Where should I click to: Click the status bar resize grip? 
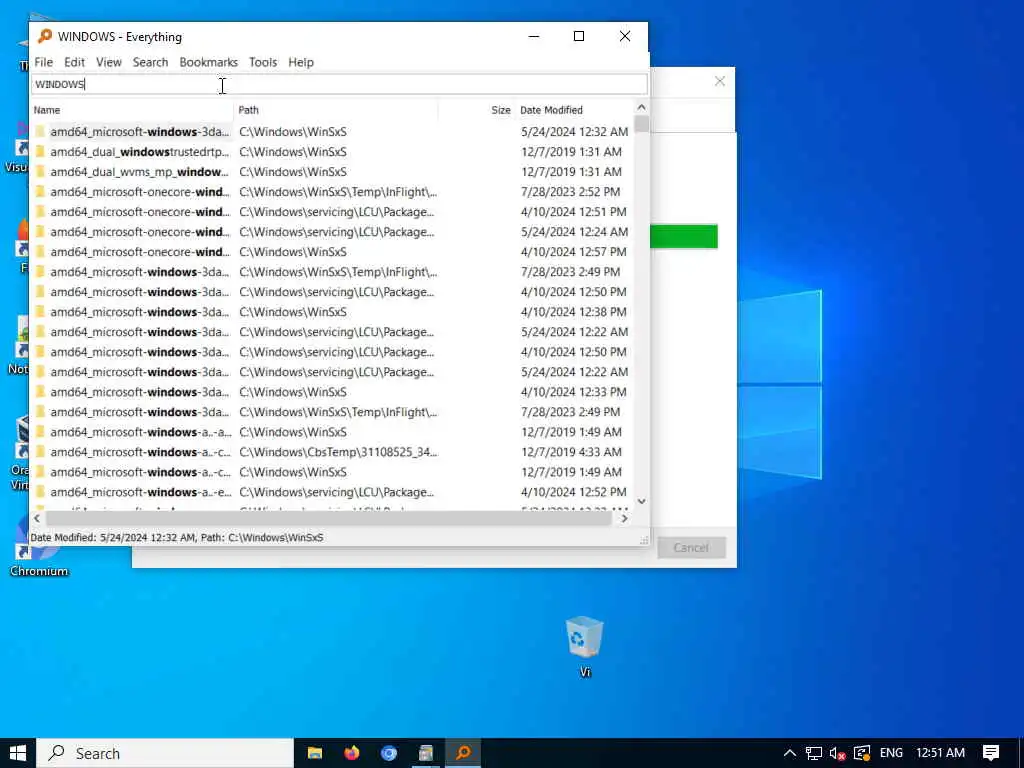644,539
